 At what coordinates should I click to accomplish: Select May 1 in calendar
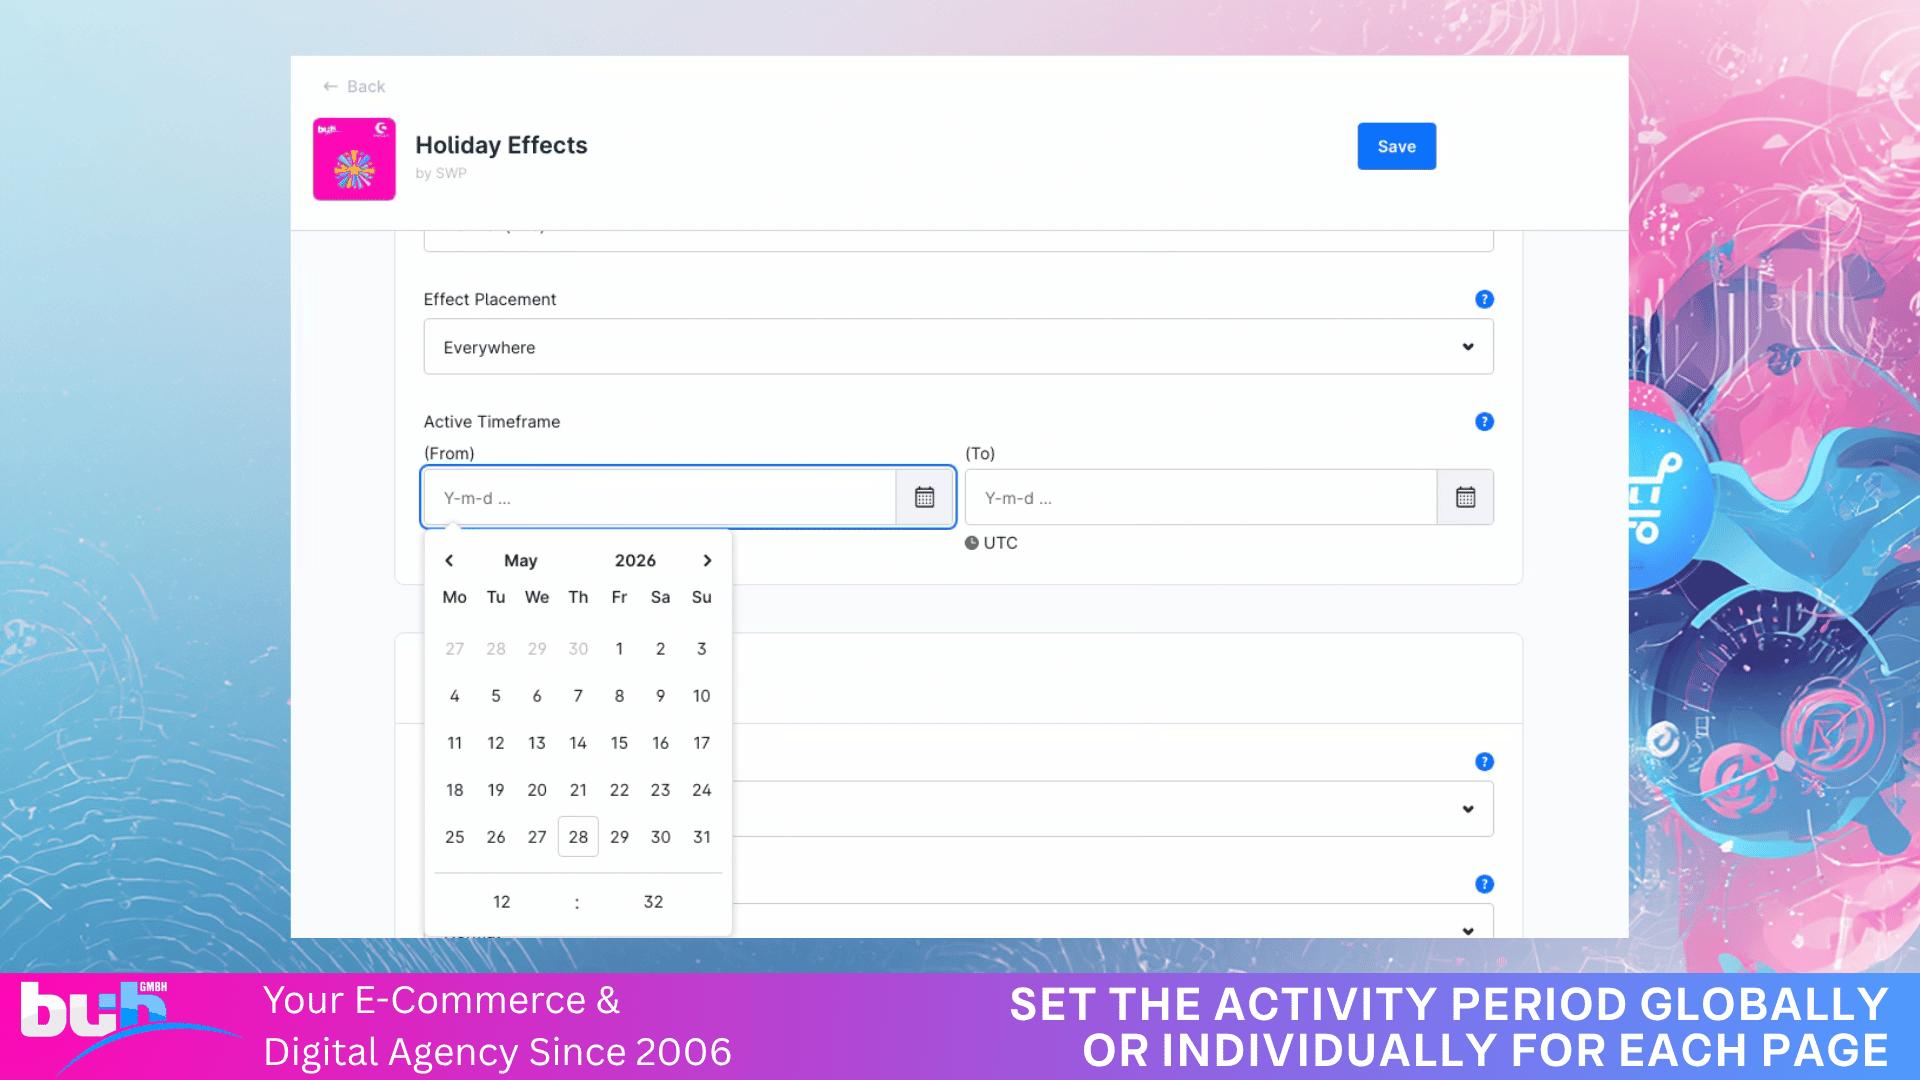point(619,649)
